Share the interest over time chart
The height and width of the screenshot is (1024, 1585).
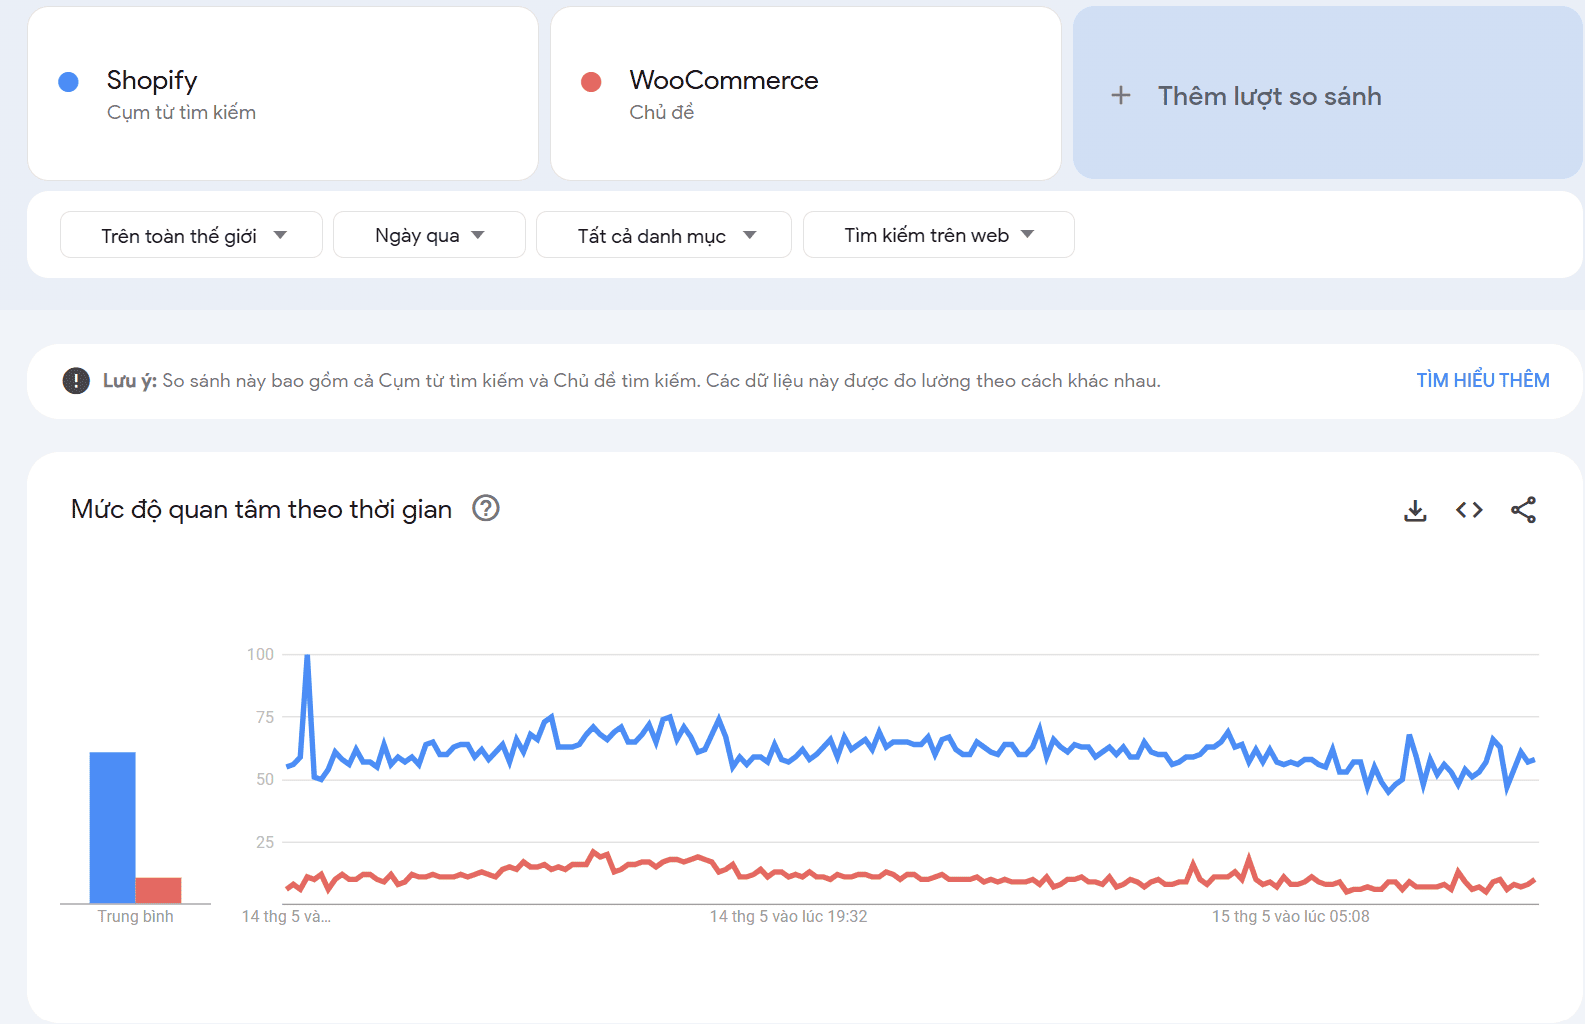click(x=1523, y=510)
